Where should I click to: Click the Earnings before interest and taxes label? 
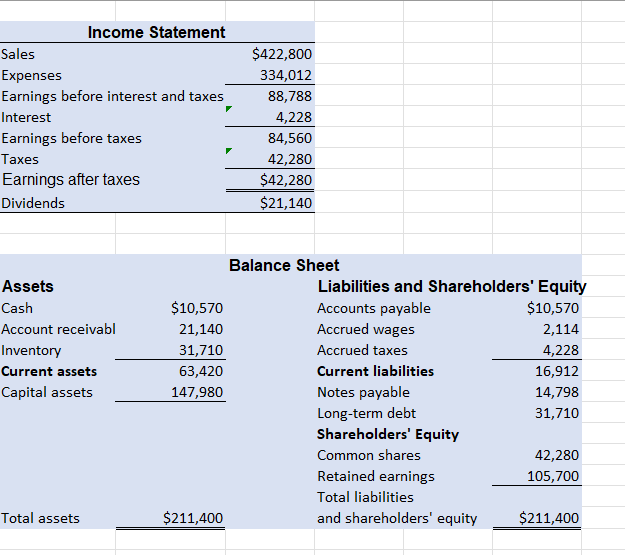[112, 96]
